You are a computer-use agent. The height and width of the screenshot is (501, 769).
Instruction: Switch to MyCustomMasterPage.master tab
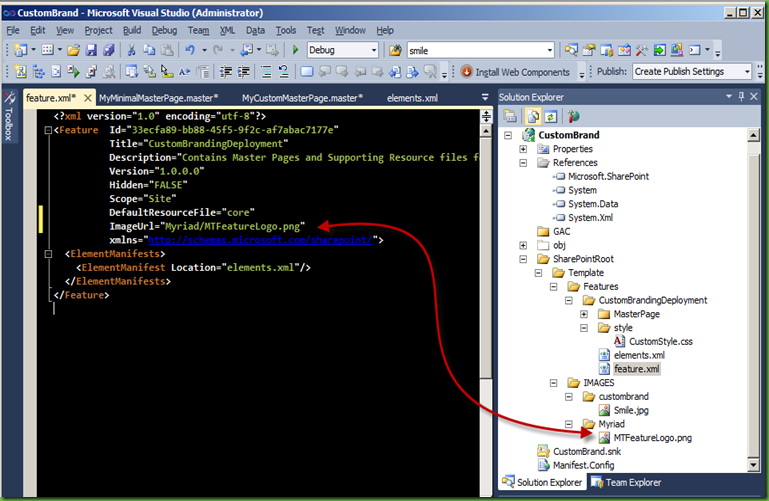302,98
